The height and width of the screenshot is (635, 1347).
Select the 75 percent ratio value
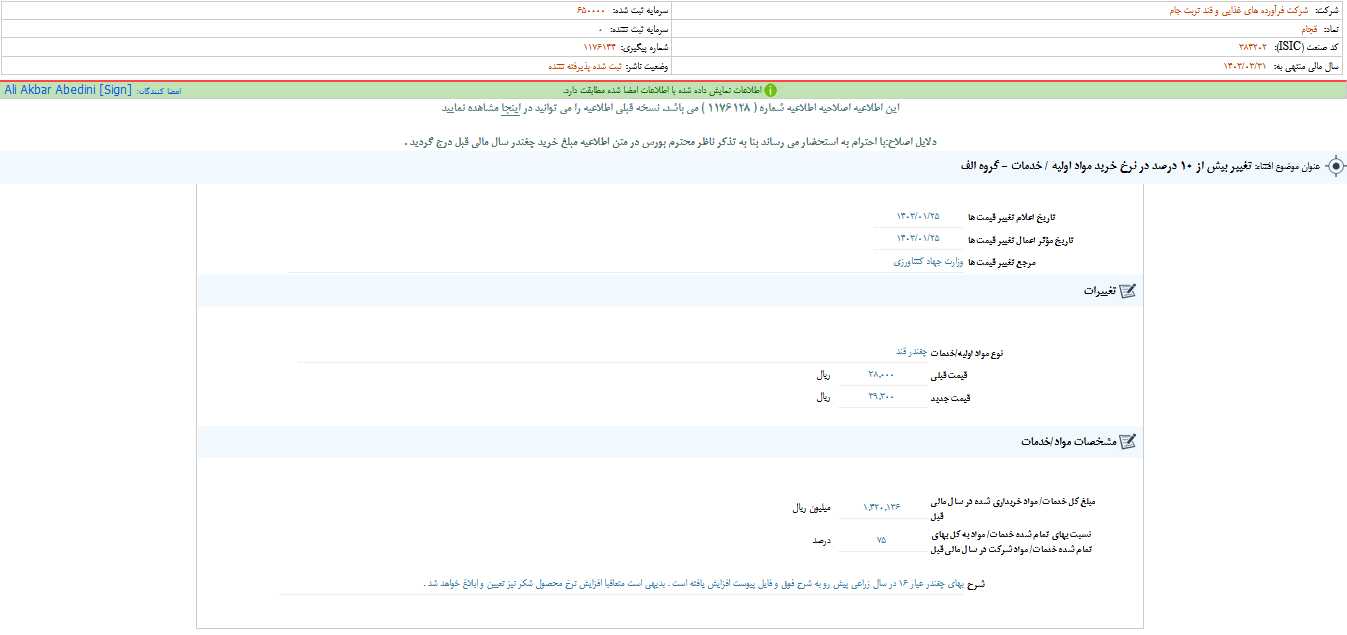[x=880, y=540]
